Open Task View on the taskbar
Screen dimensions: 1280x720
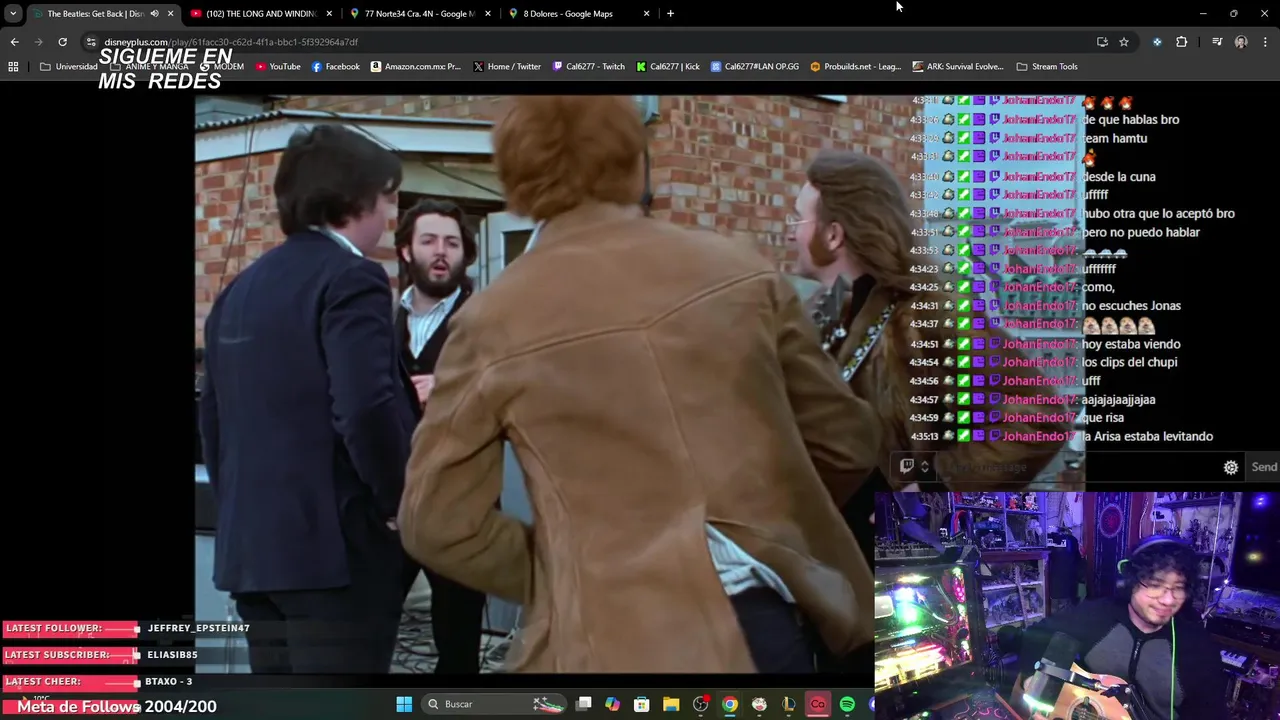tap(584, 704)
